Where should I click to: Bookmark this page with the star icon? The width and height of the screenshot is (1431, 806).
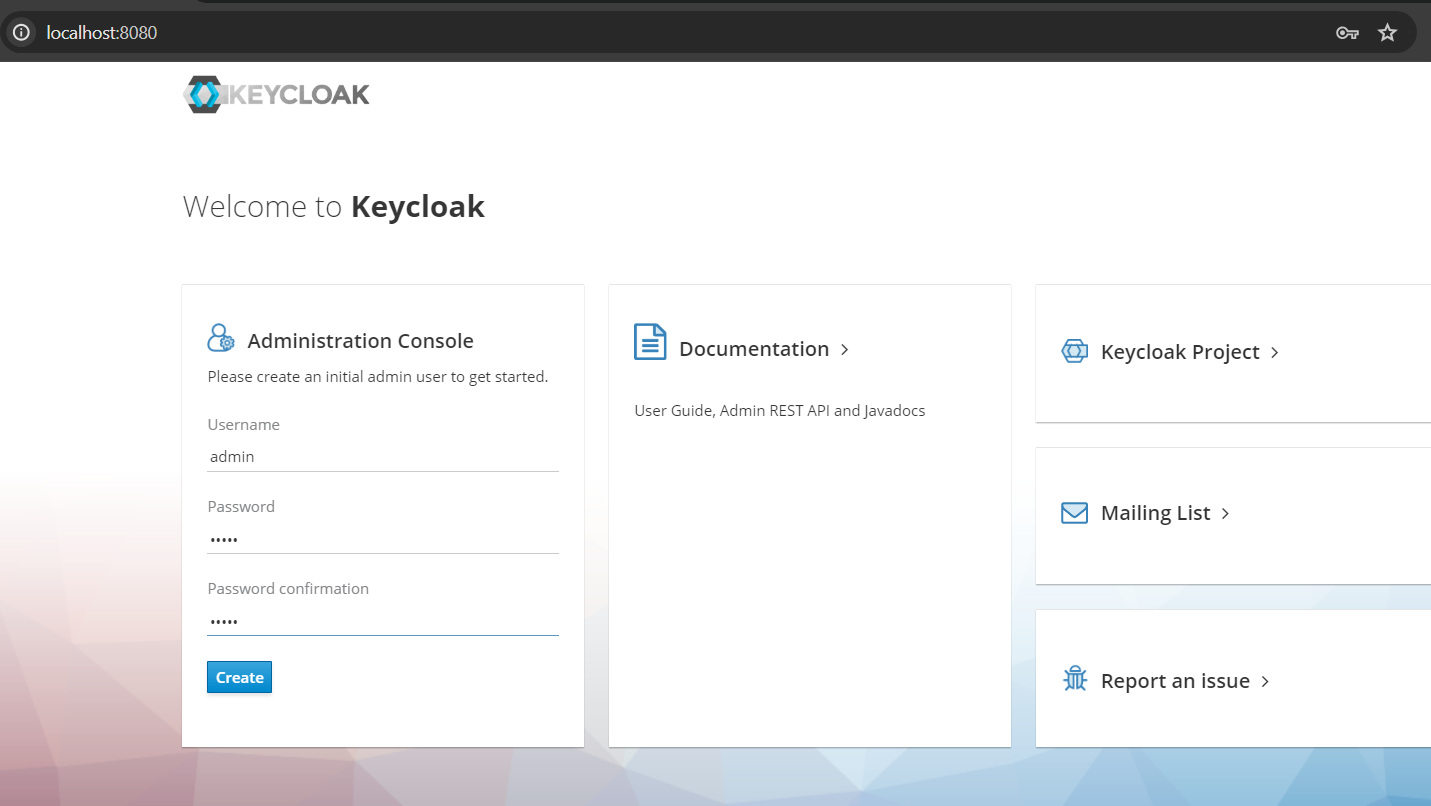(1387, 33)
